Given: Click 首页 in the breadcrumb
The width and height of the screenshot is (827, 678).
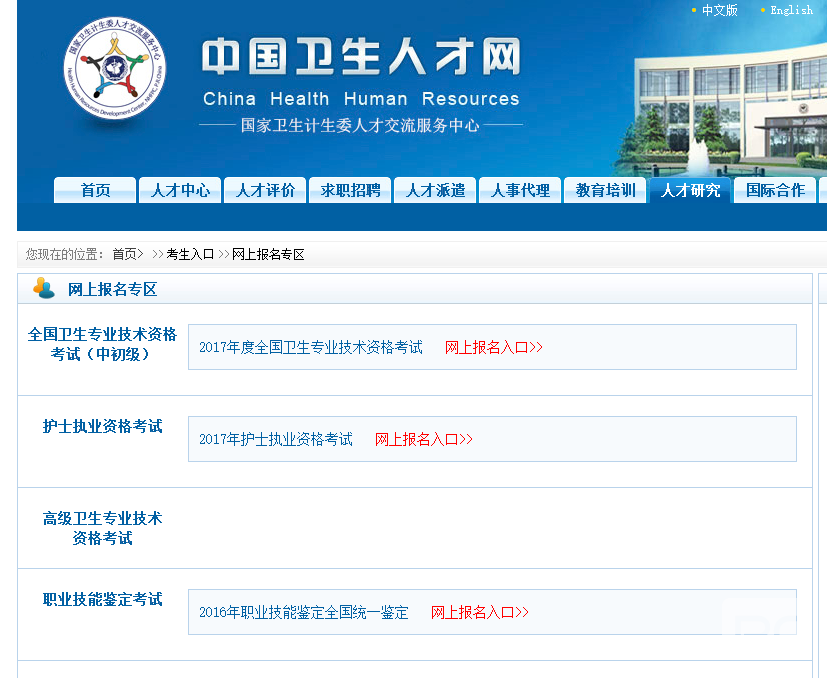Looking at the screenshot, I should (124, 254).
